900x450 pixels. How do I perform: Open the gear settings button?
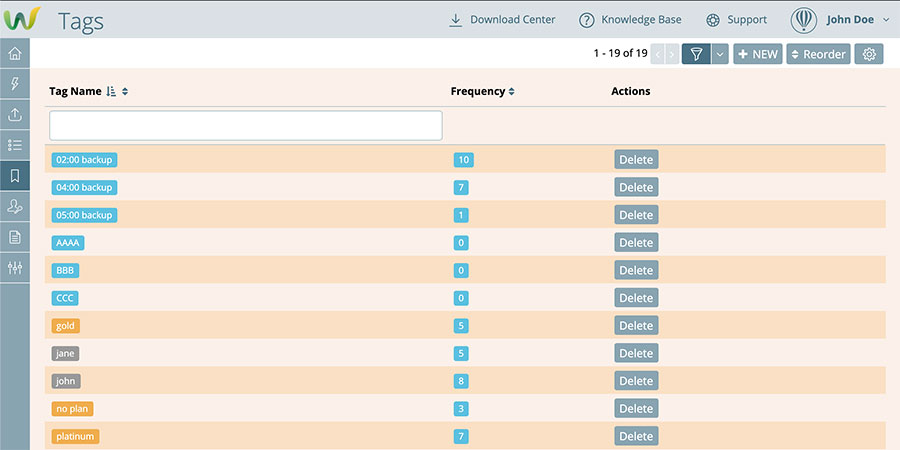point(869,54)
